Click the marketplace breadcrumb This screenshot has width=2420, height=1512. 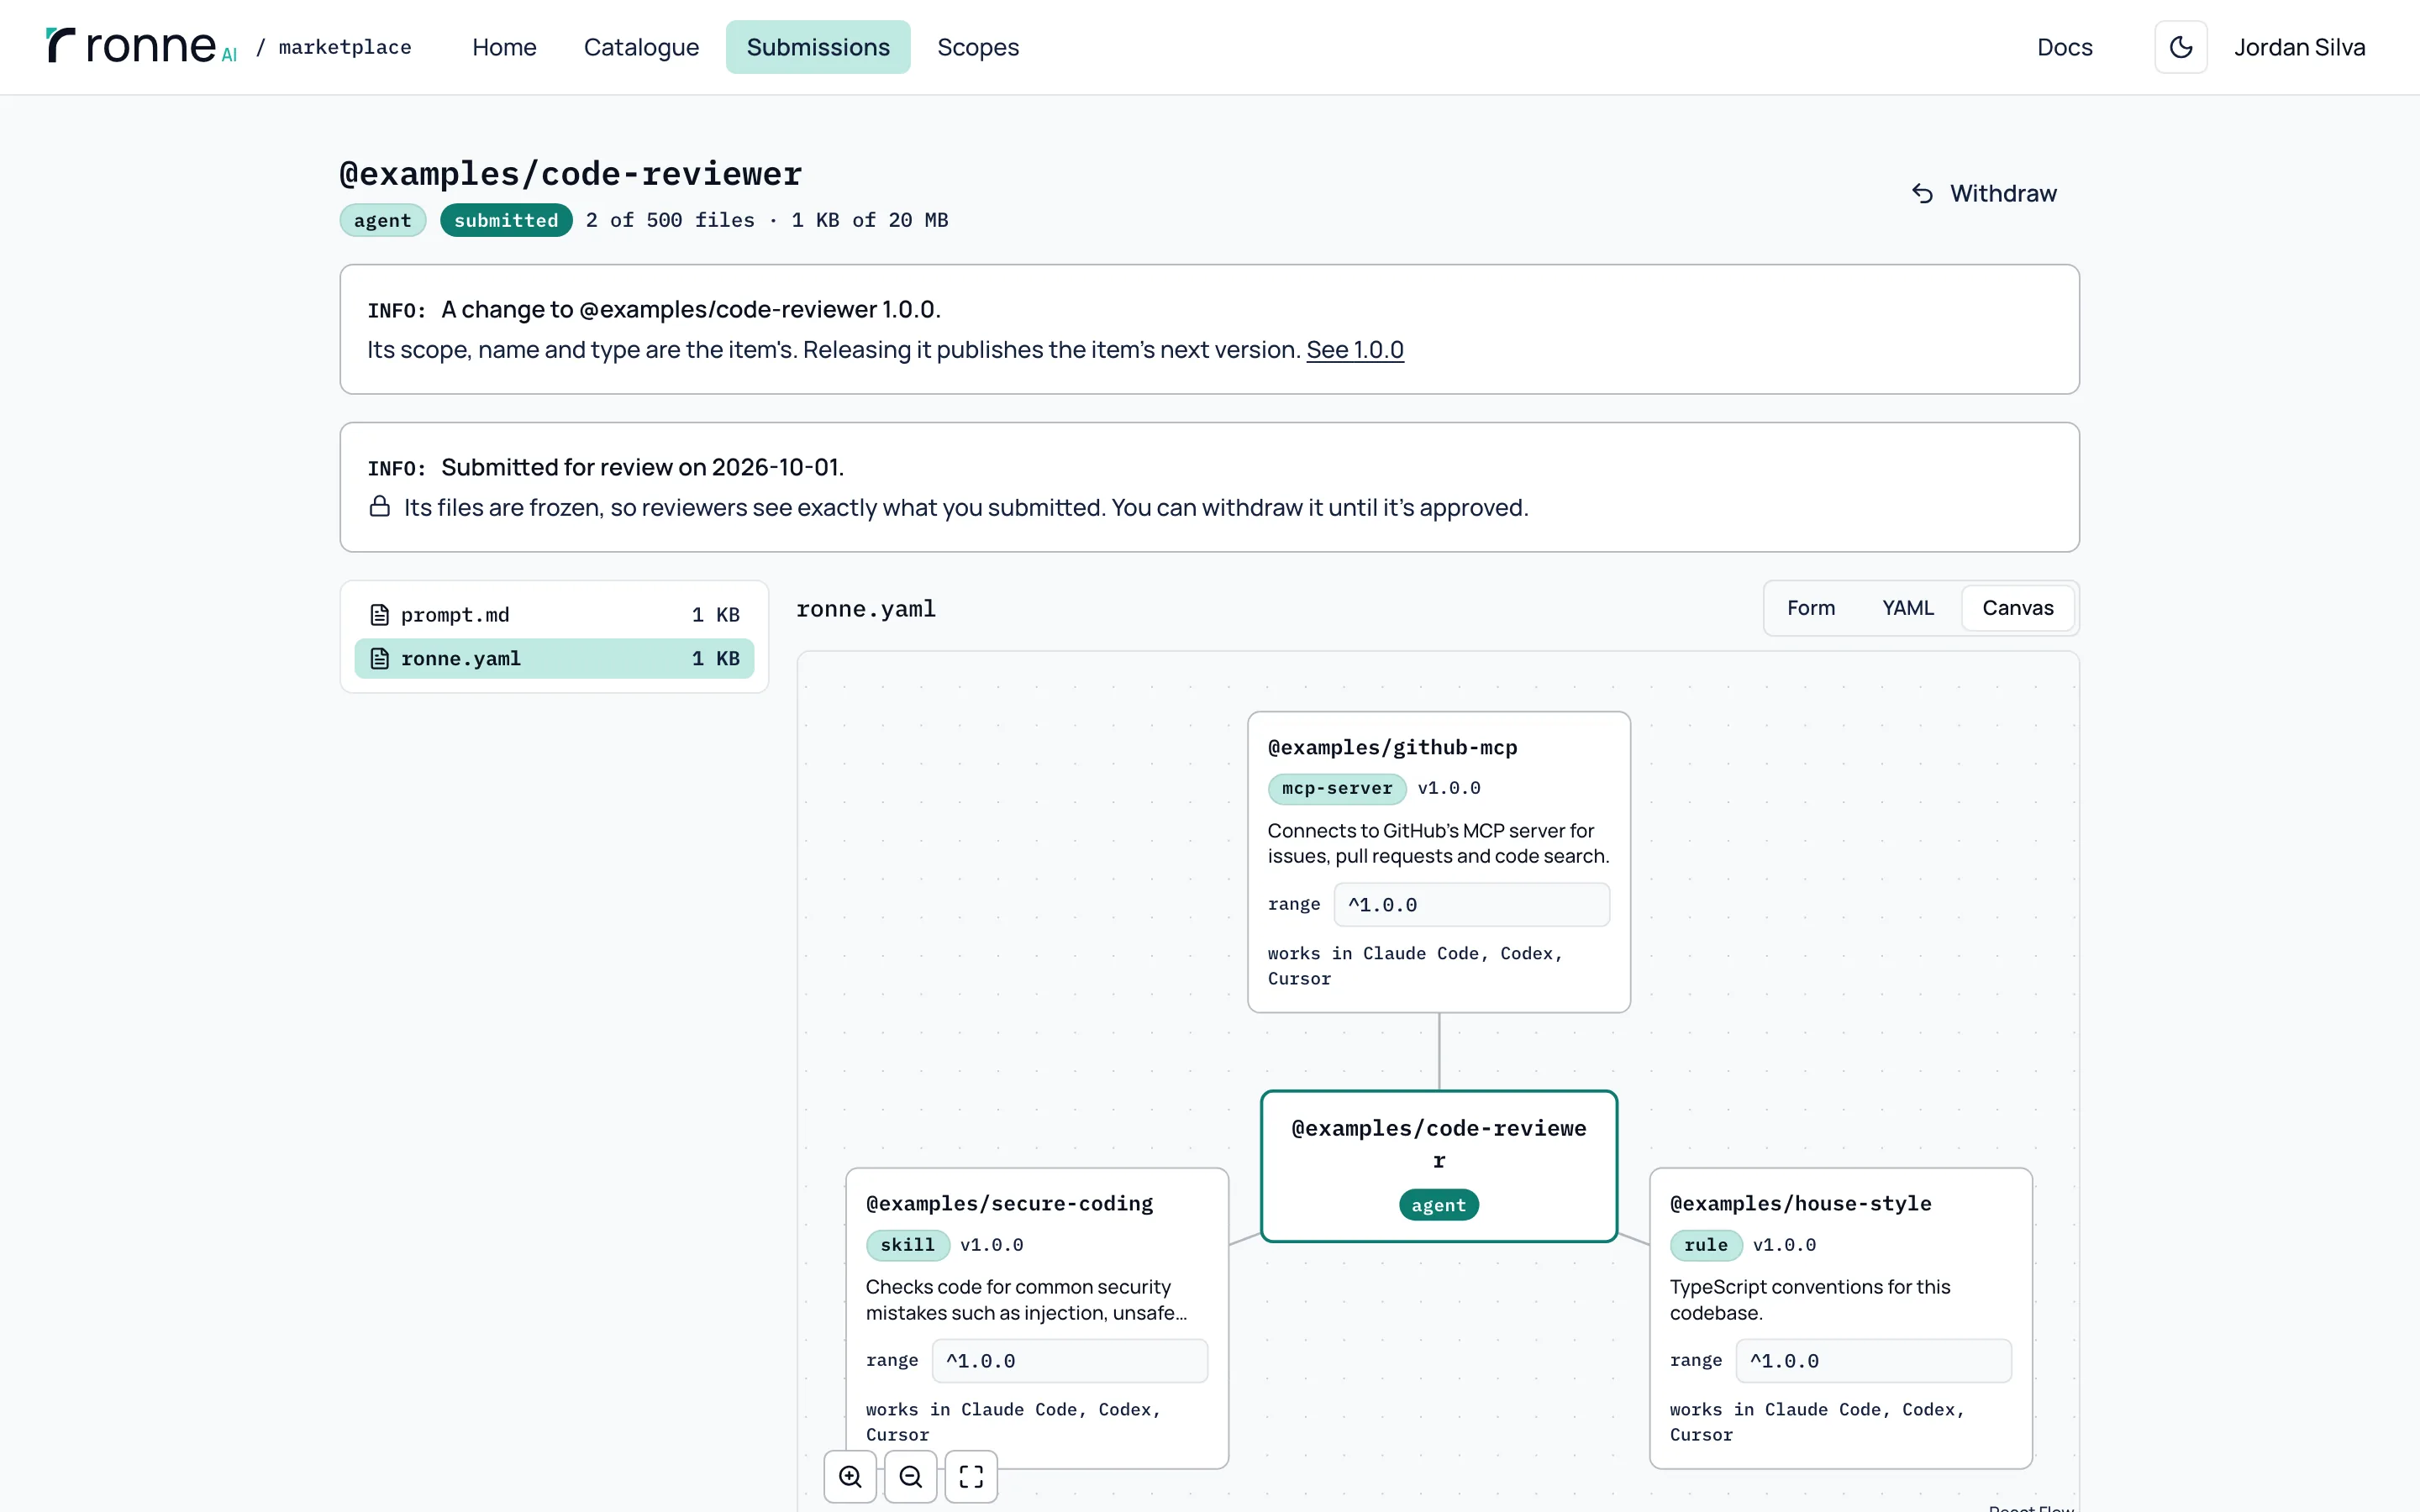pyautogui.click(x=345, y=47)
